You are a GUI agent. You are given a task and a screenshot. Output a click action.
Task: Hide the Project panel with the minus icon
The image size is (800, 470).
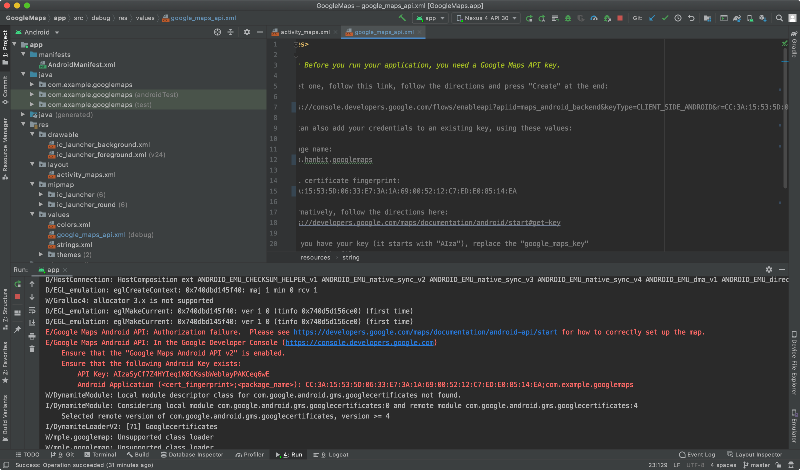260,32
